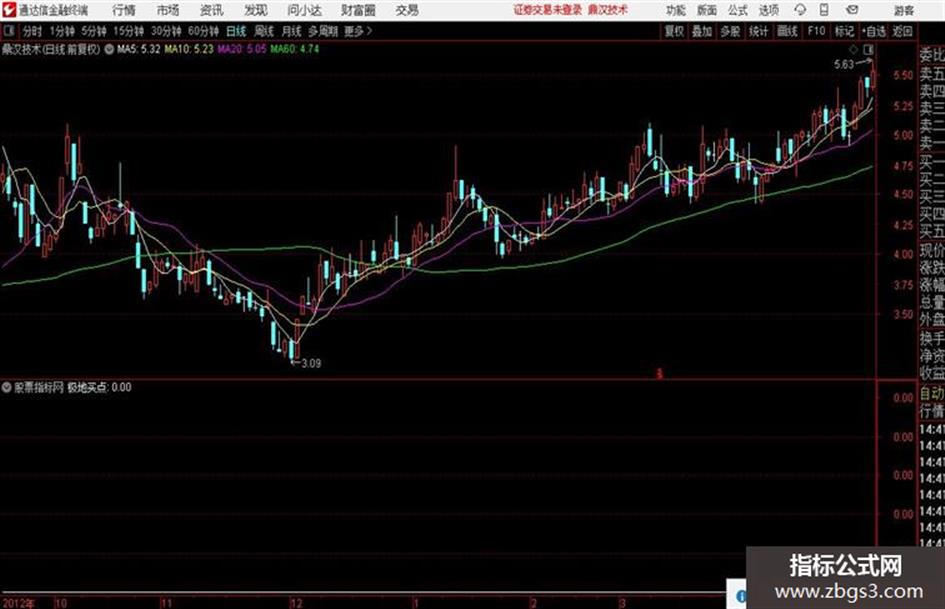Open the 选项 menu

(769, 10)
